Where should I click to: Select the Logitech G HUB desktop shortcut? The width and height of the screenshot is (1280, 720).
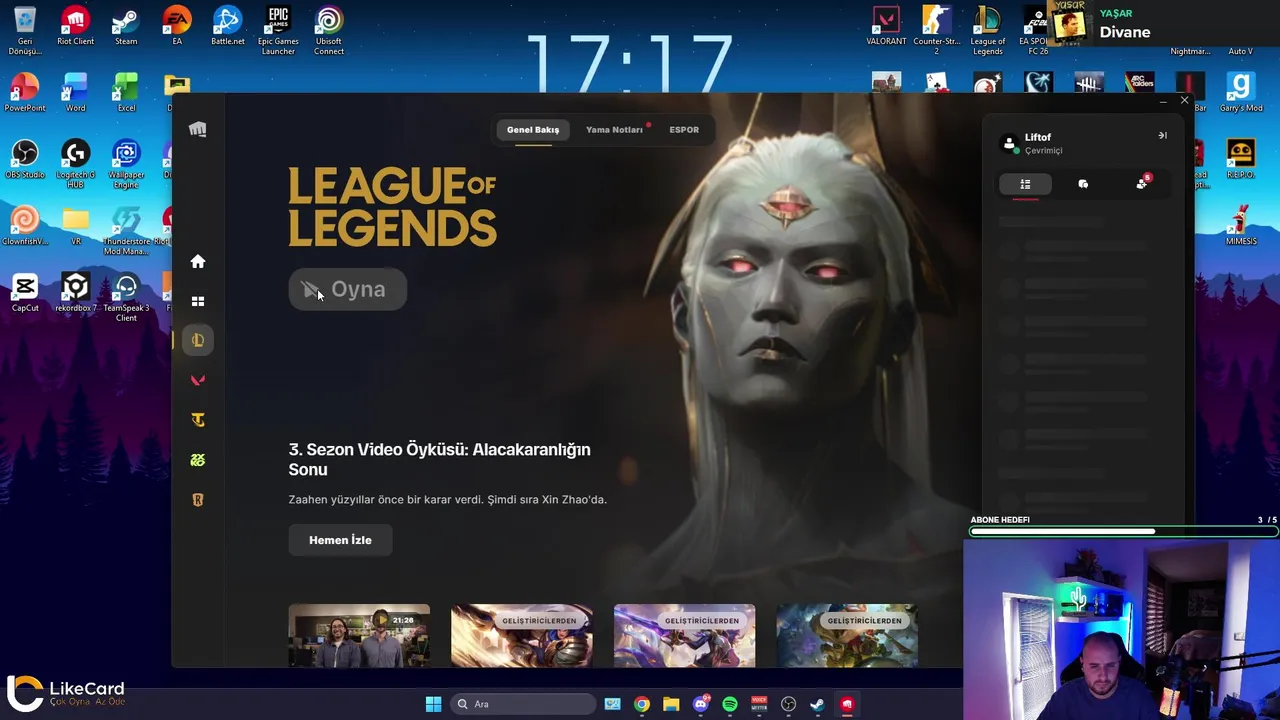click(x=75, y=163)
